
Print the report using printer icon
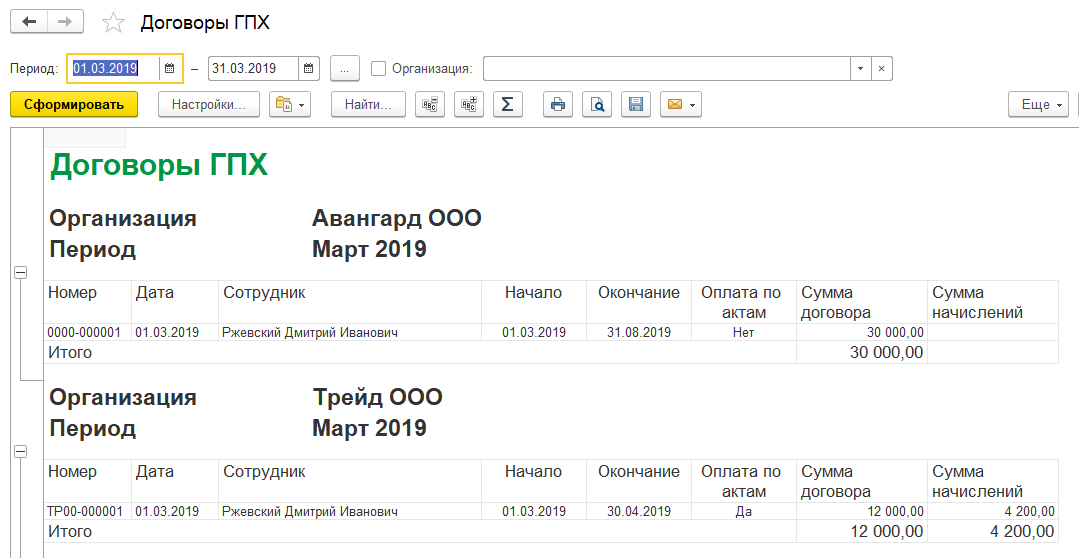click(558, 104)
